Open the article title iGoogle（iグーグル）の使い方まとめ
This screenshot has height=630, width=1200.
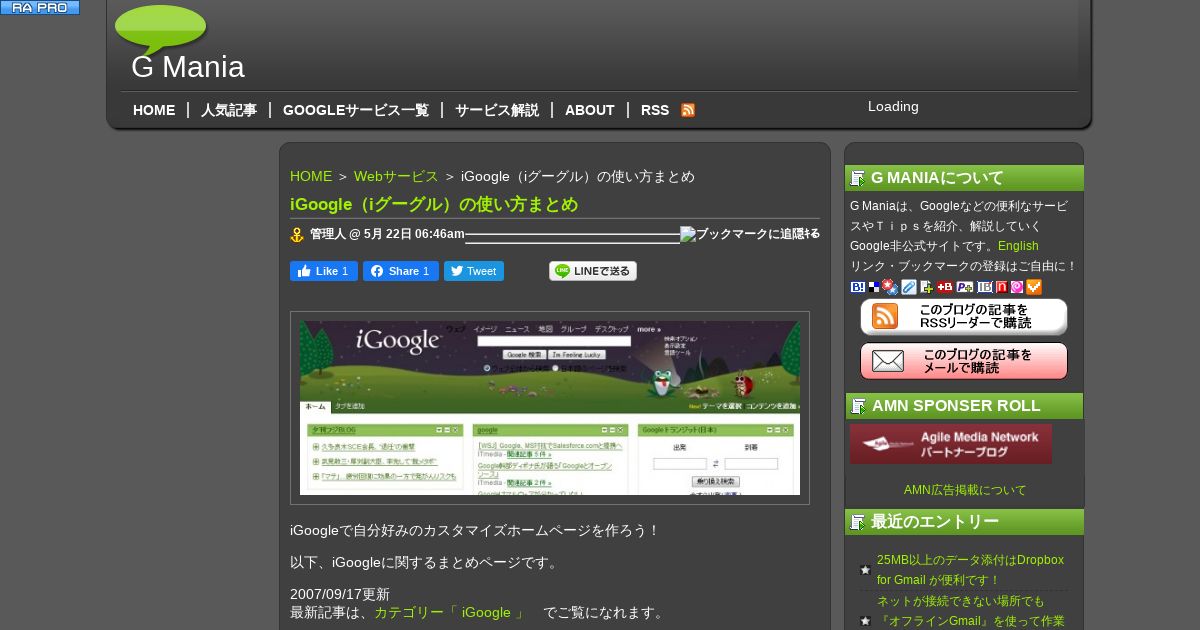pyautogui.click(x=434, y=204)
